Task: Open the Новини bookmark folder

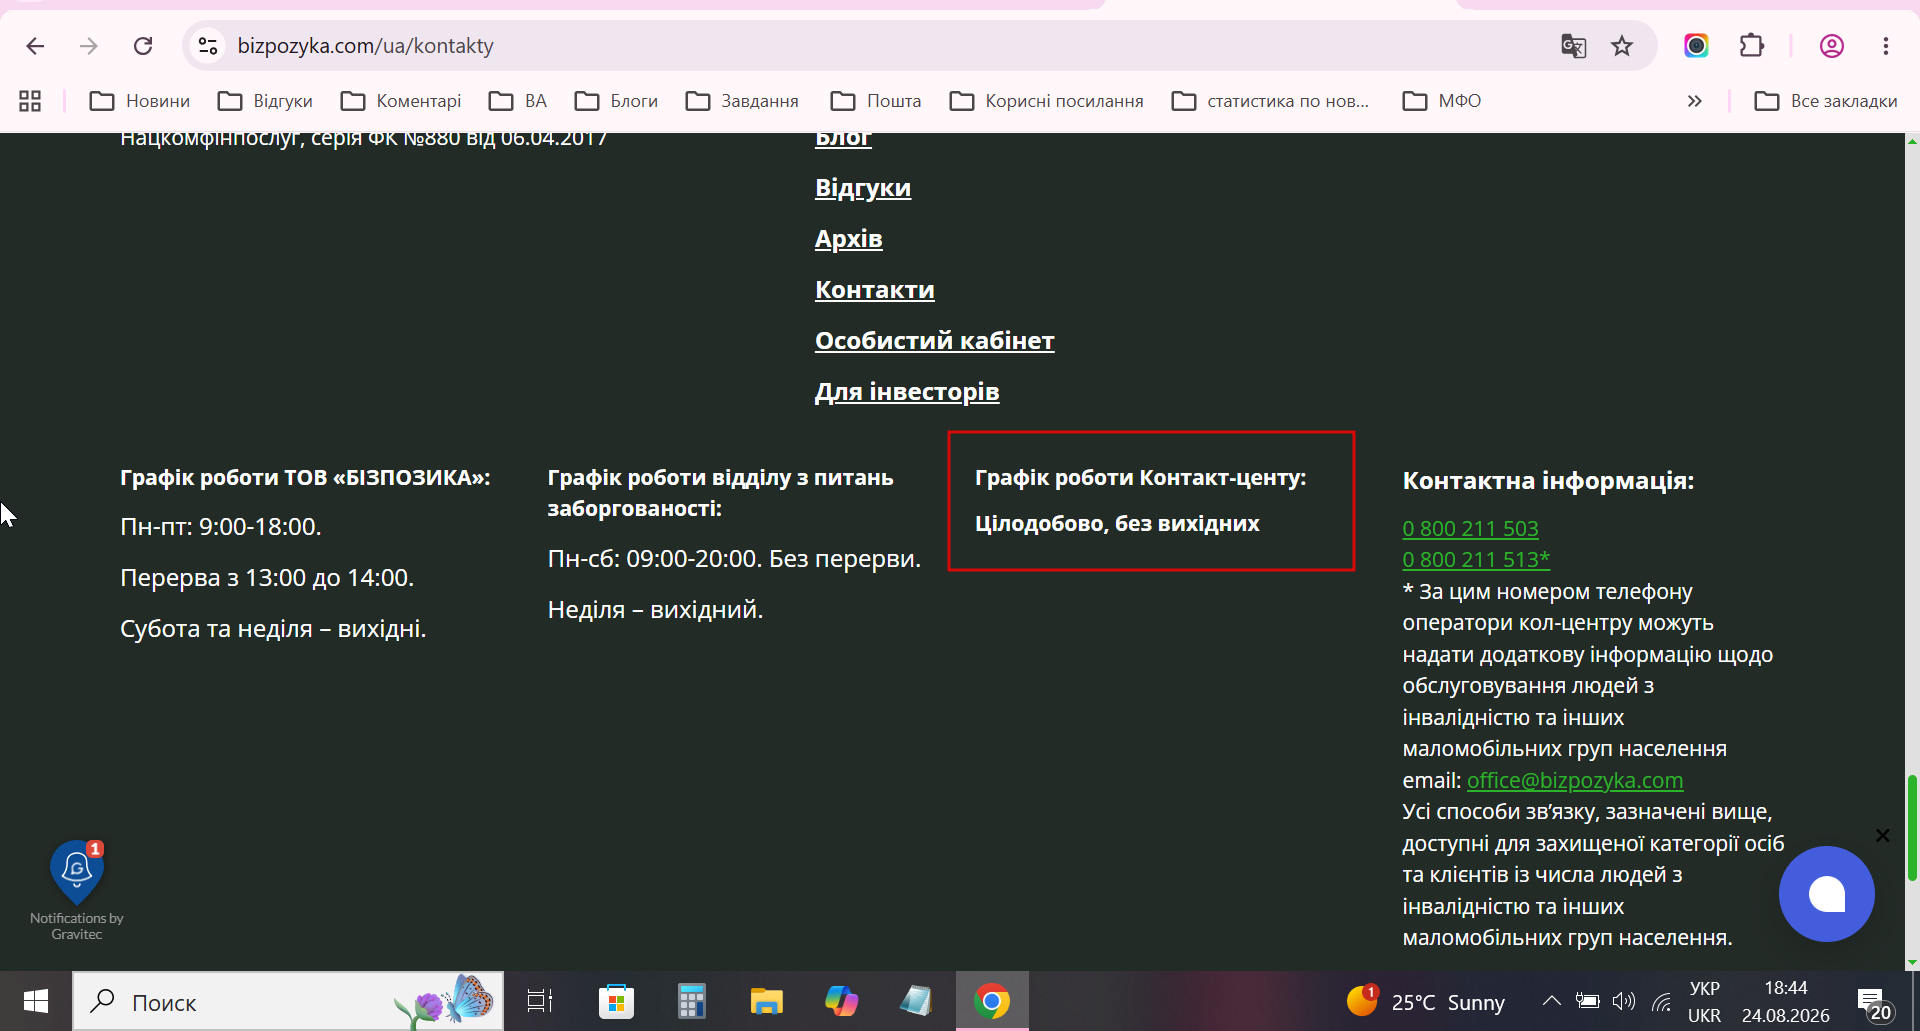Action: tap(140, 101)
